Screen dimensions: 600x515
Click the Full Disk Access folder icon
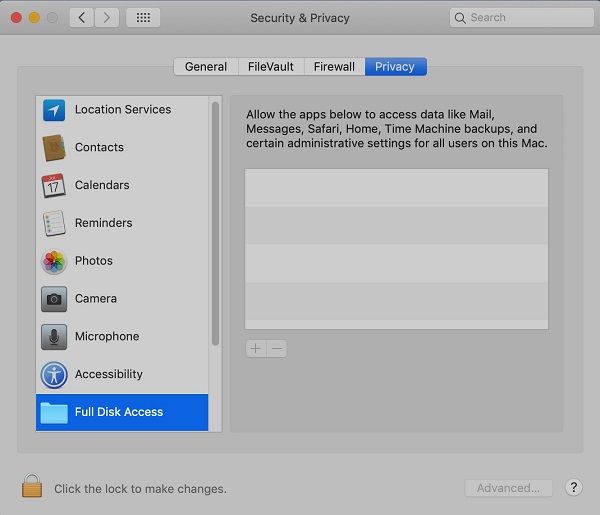coord(53,412)
